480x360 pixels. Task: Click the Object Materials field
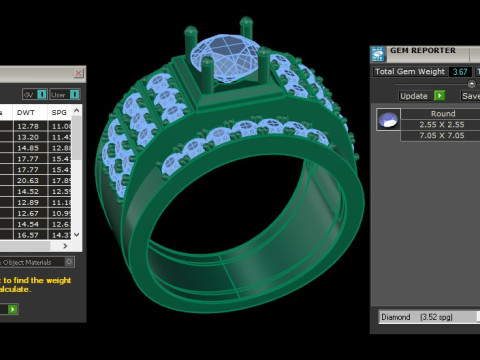click(x=32, y=262)
